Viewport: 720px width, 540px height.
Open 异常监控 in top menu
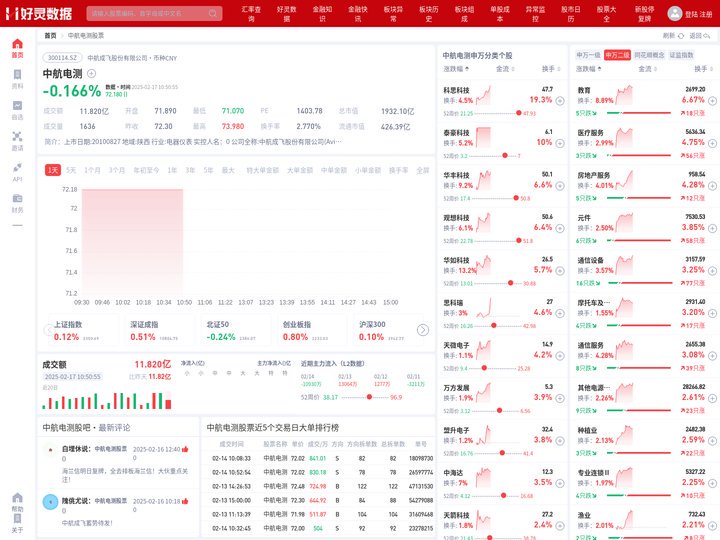click(x=535, y=14)
